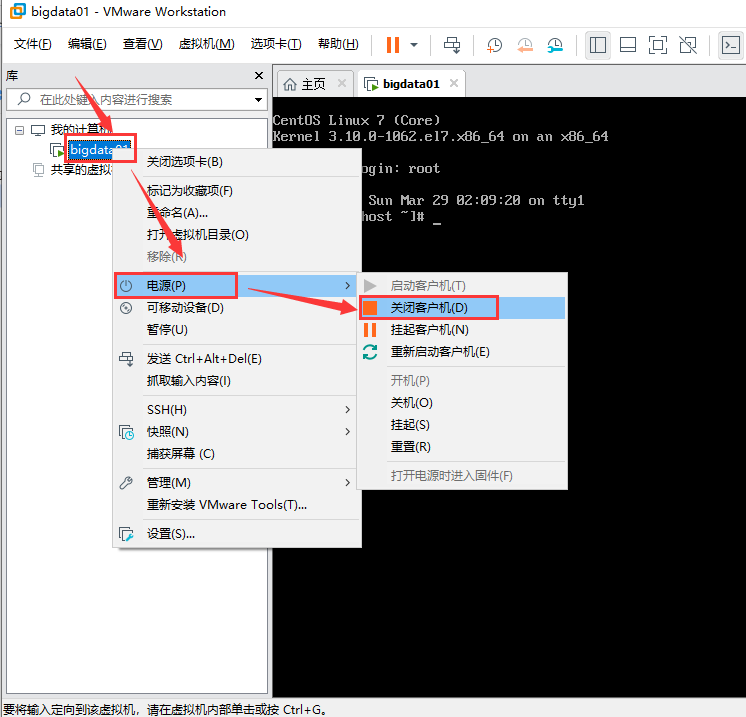Image resolution: width=746 pixels, height=717 pixels.
Task: Open the library search filter dropdown arrow
Action: (258, 100)
